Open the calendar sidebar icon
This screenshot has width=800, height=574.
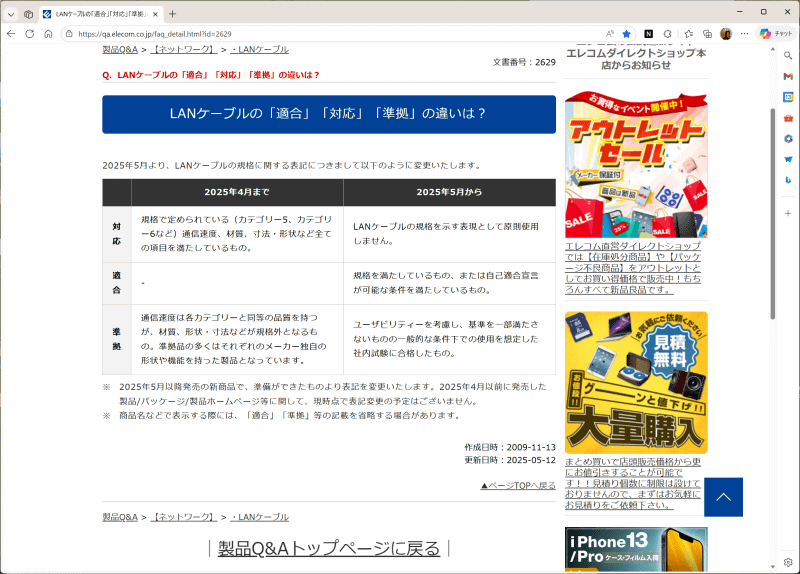(x=788, y=97)
